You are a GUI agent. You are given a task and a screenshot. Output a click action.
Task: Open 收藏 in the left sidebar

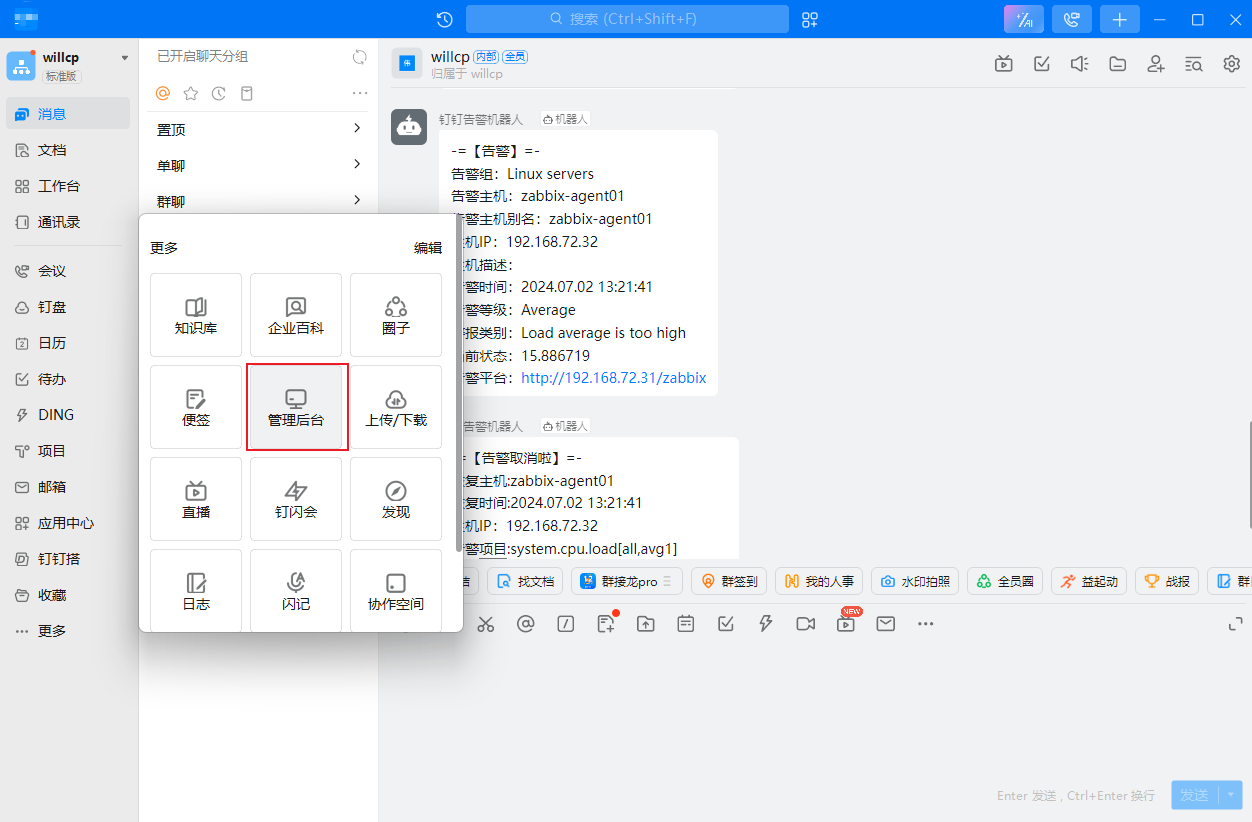(x=68, y=595)
